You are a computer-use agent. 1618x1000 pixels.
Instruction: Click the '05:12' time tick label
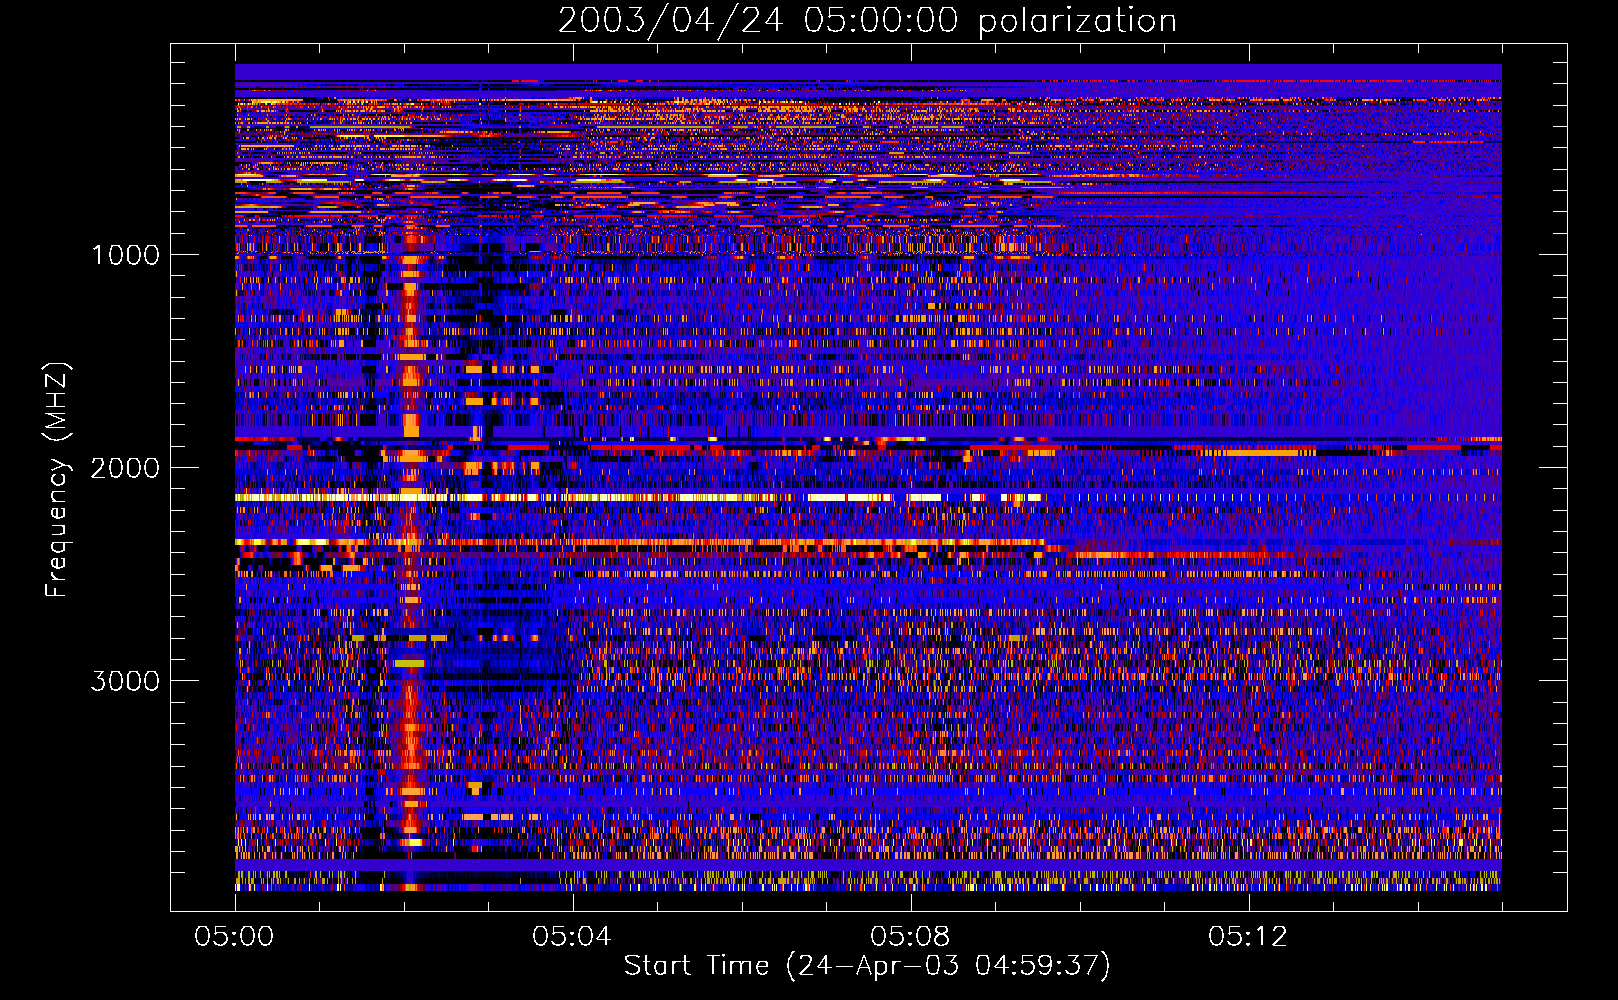1248,937
